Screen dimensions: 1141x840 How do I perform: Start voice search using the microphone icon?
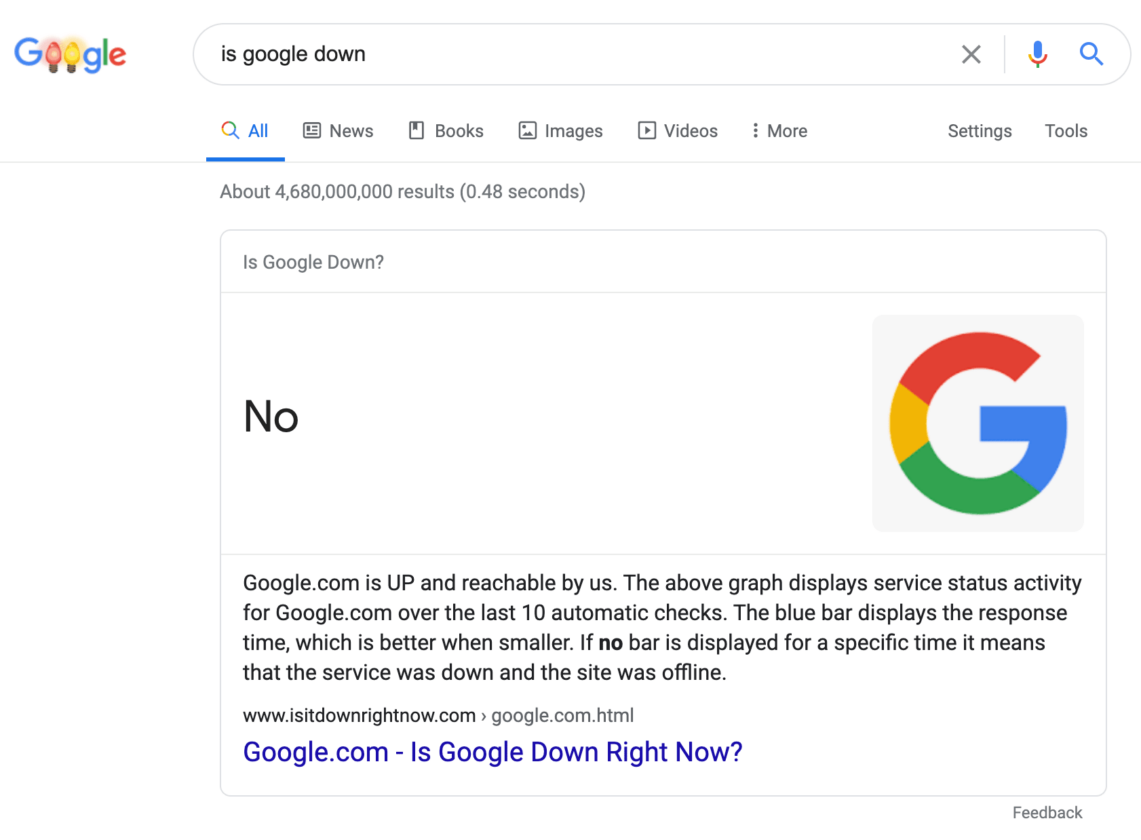click(1037, 54)
